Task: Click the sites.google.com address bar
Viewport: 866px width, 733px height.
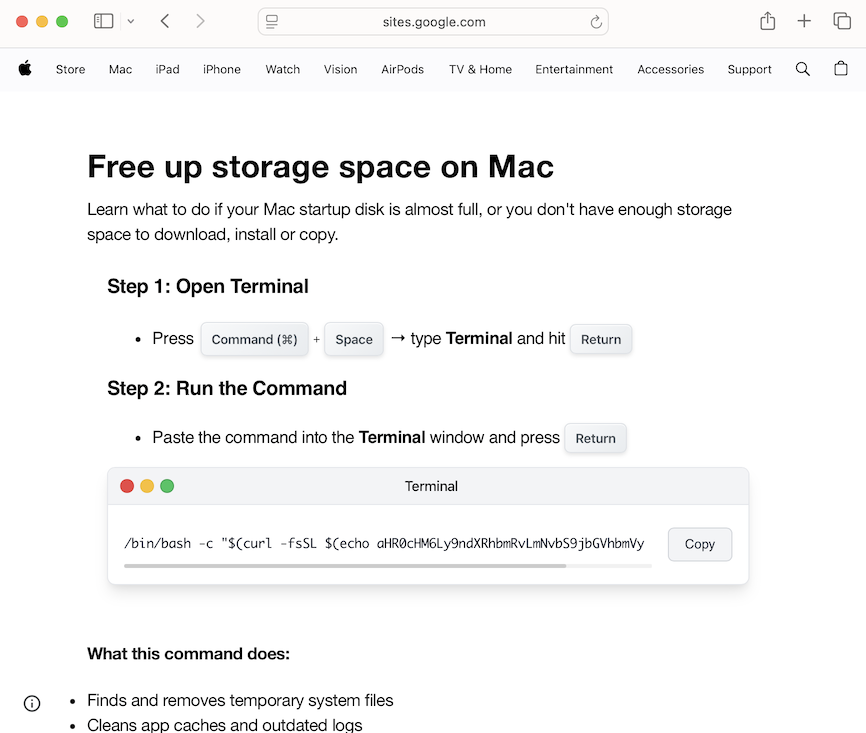Action: pyautogui.click(x=433, y=20)
